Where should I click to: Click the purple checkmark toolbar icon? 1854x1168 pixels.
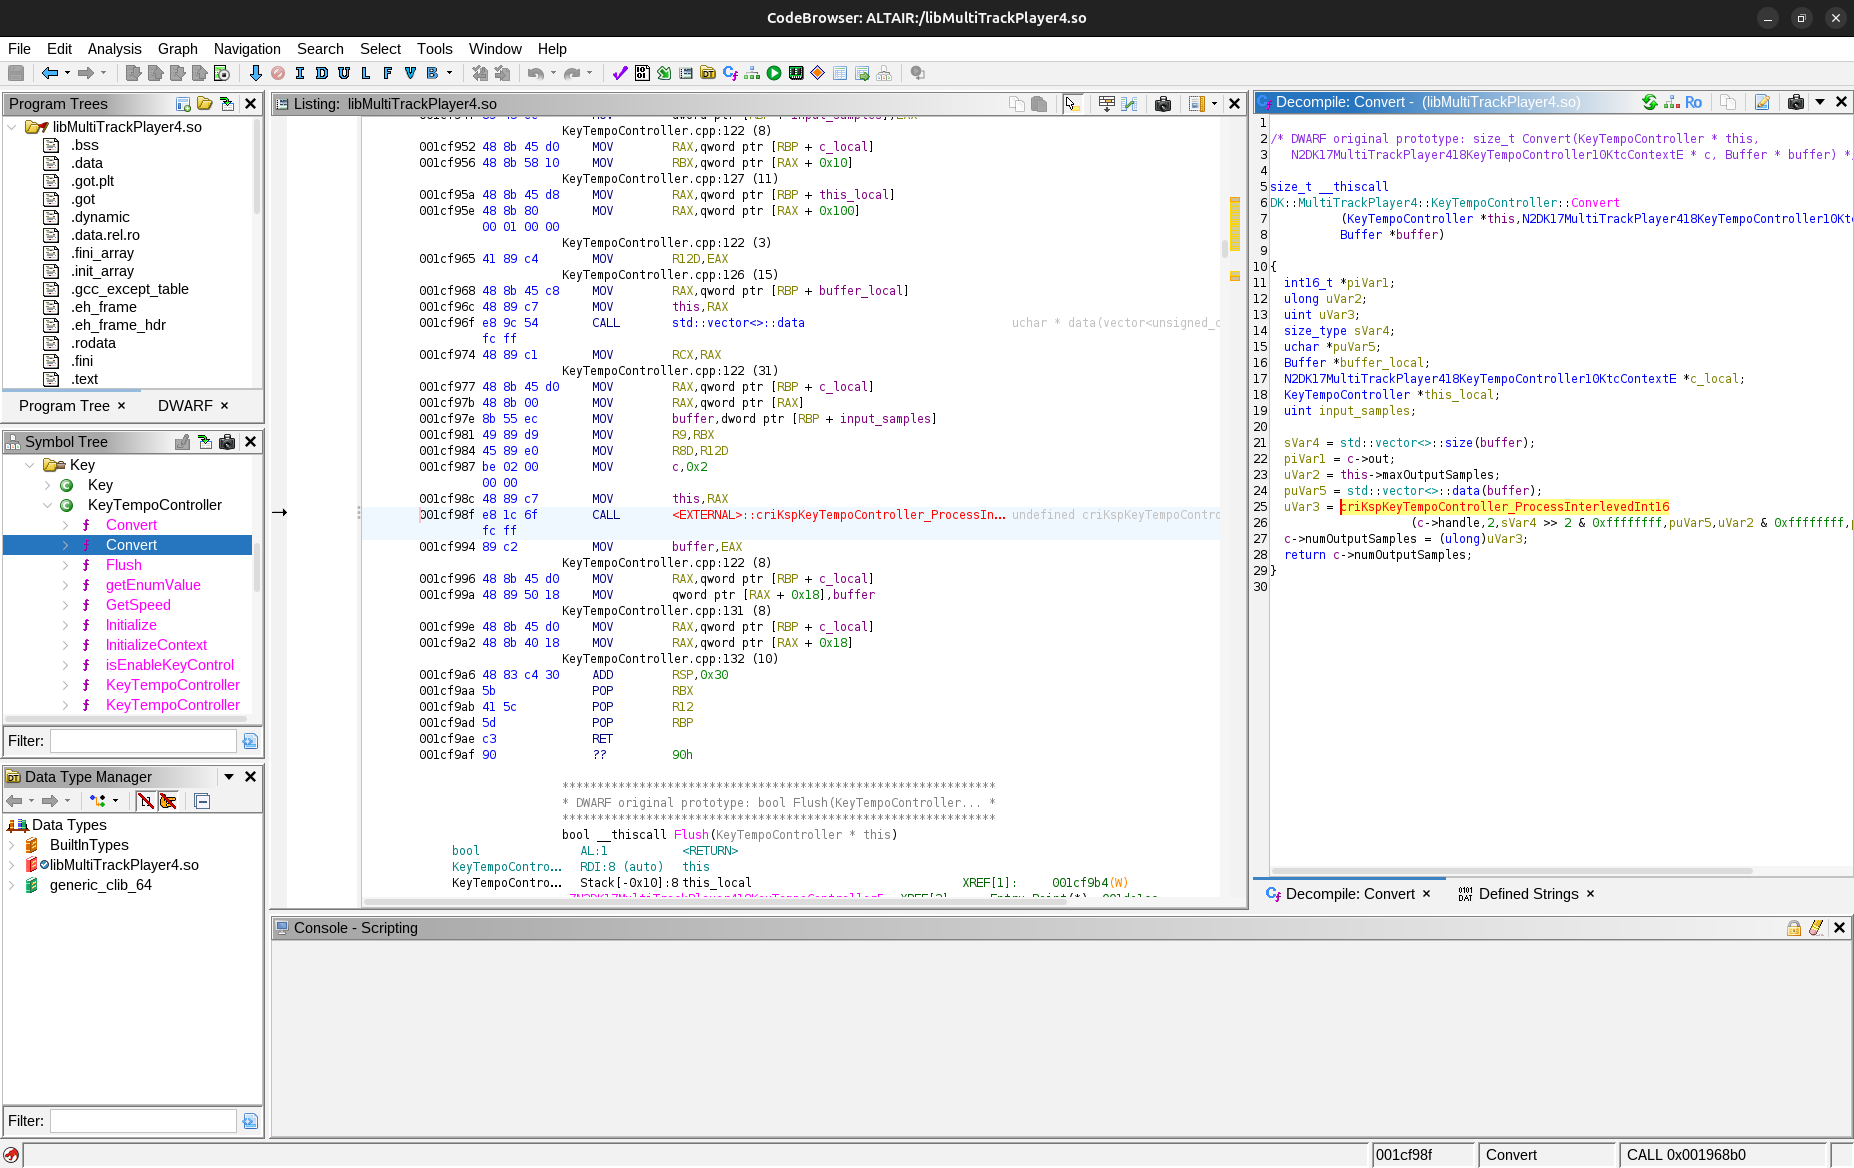click(x=620, y=73)
